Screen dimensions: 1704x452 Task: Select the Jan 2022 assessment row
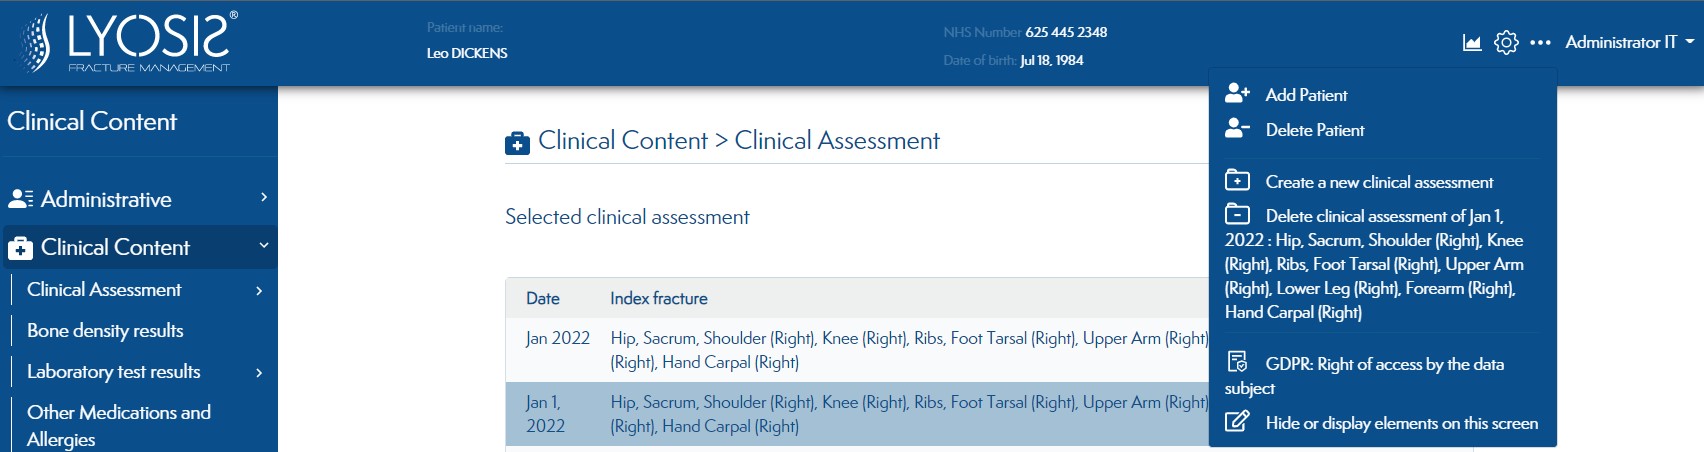[x=857, y=350]
